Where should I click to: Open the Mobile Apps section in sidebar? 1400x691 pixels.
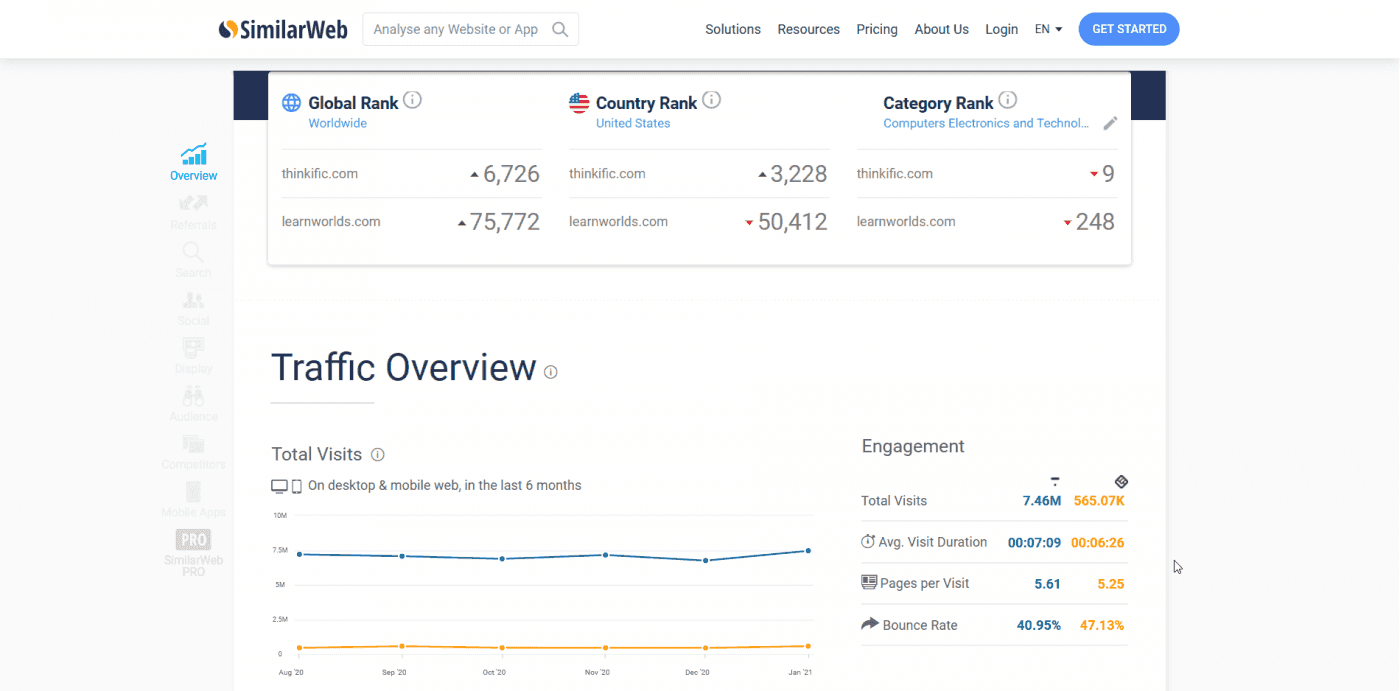click(194, 500)
